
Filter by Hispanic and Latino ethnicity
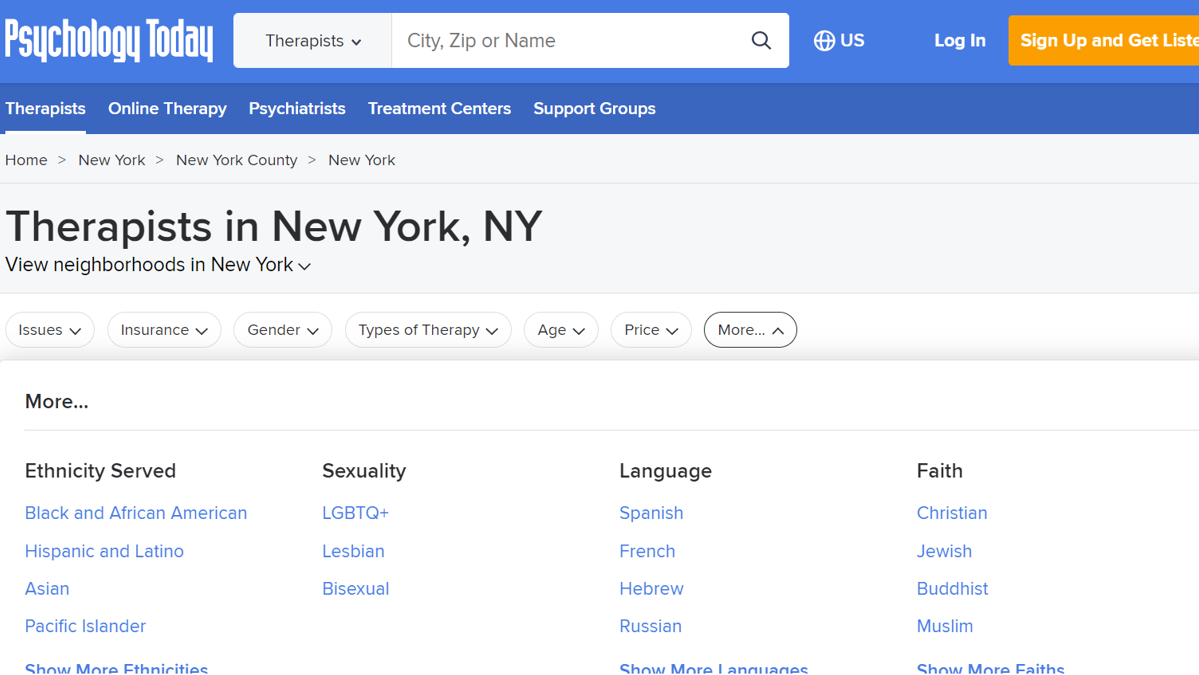pos(104,551)
